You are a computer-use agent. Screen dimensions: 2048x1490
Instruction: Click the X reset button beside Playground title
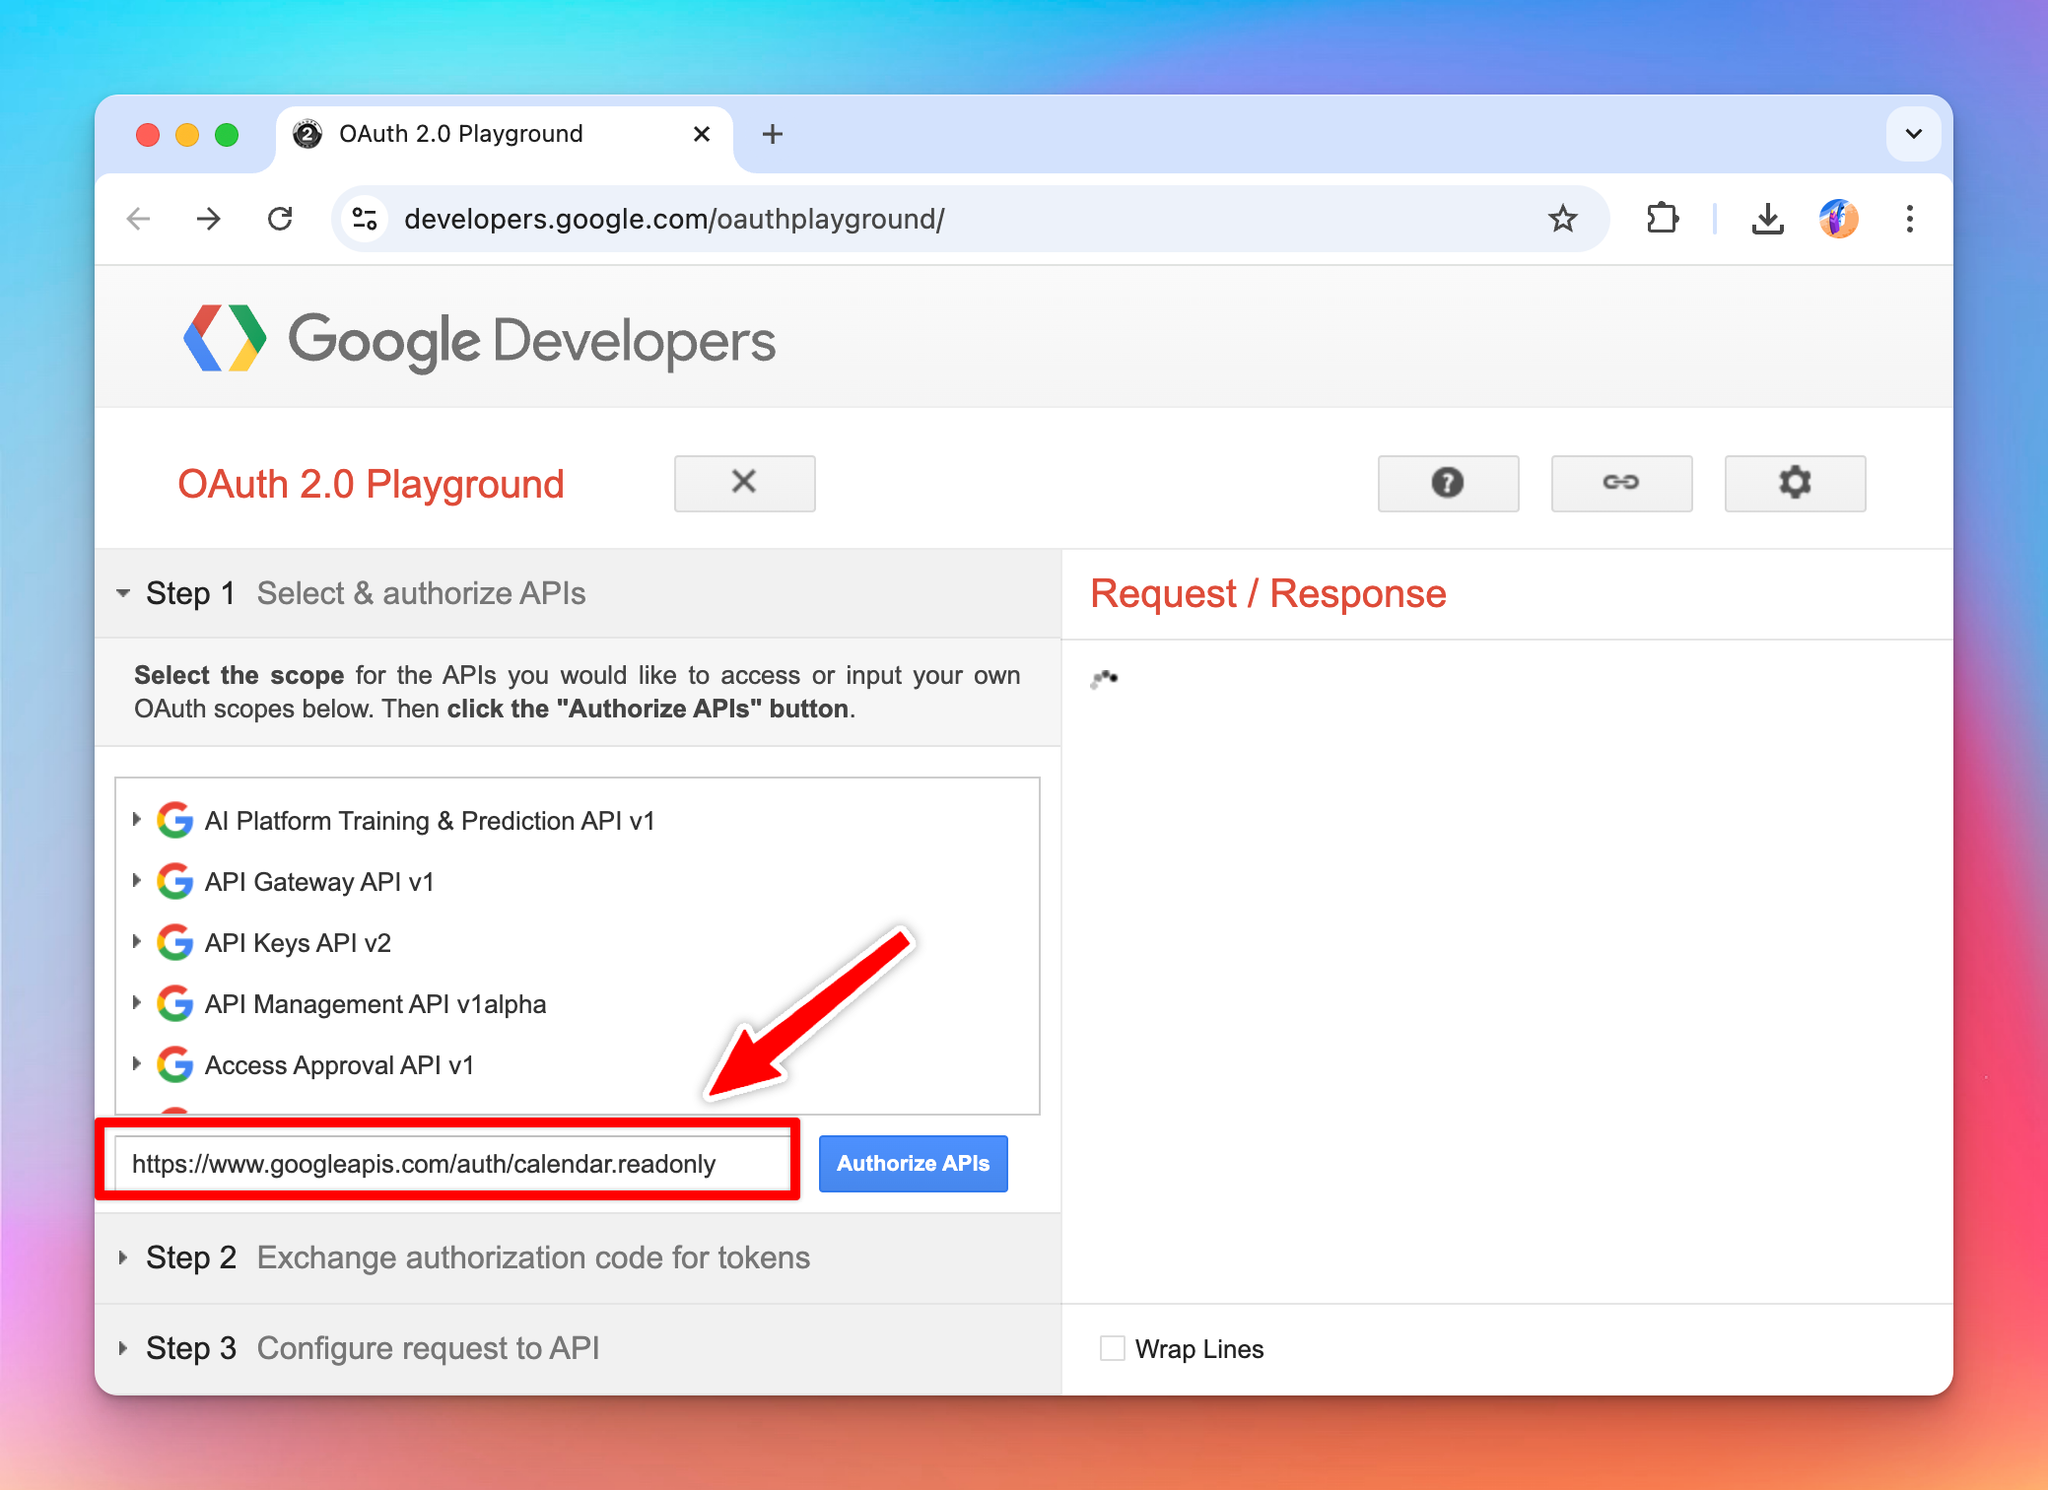(744, 483)
